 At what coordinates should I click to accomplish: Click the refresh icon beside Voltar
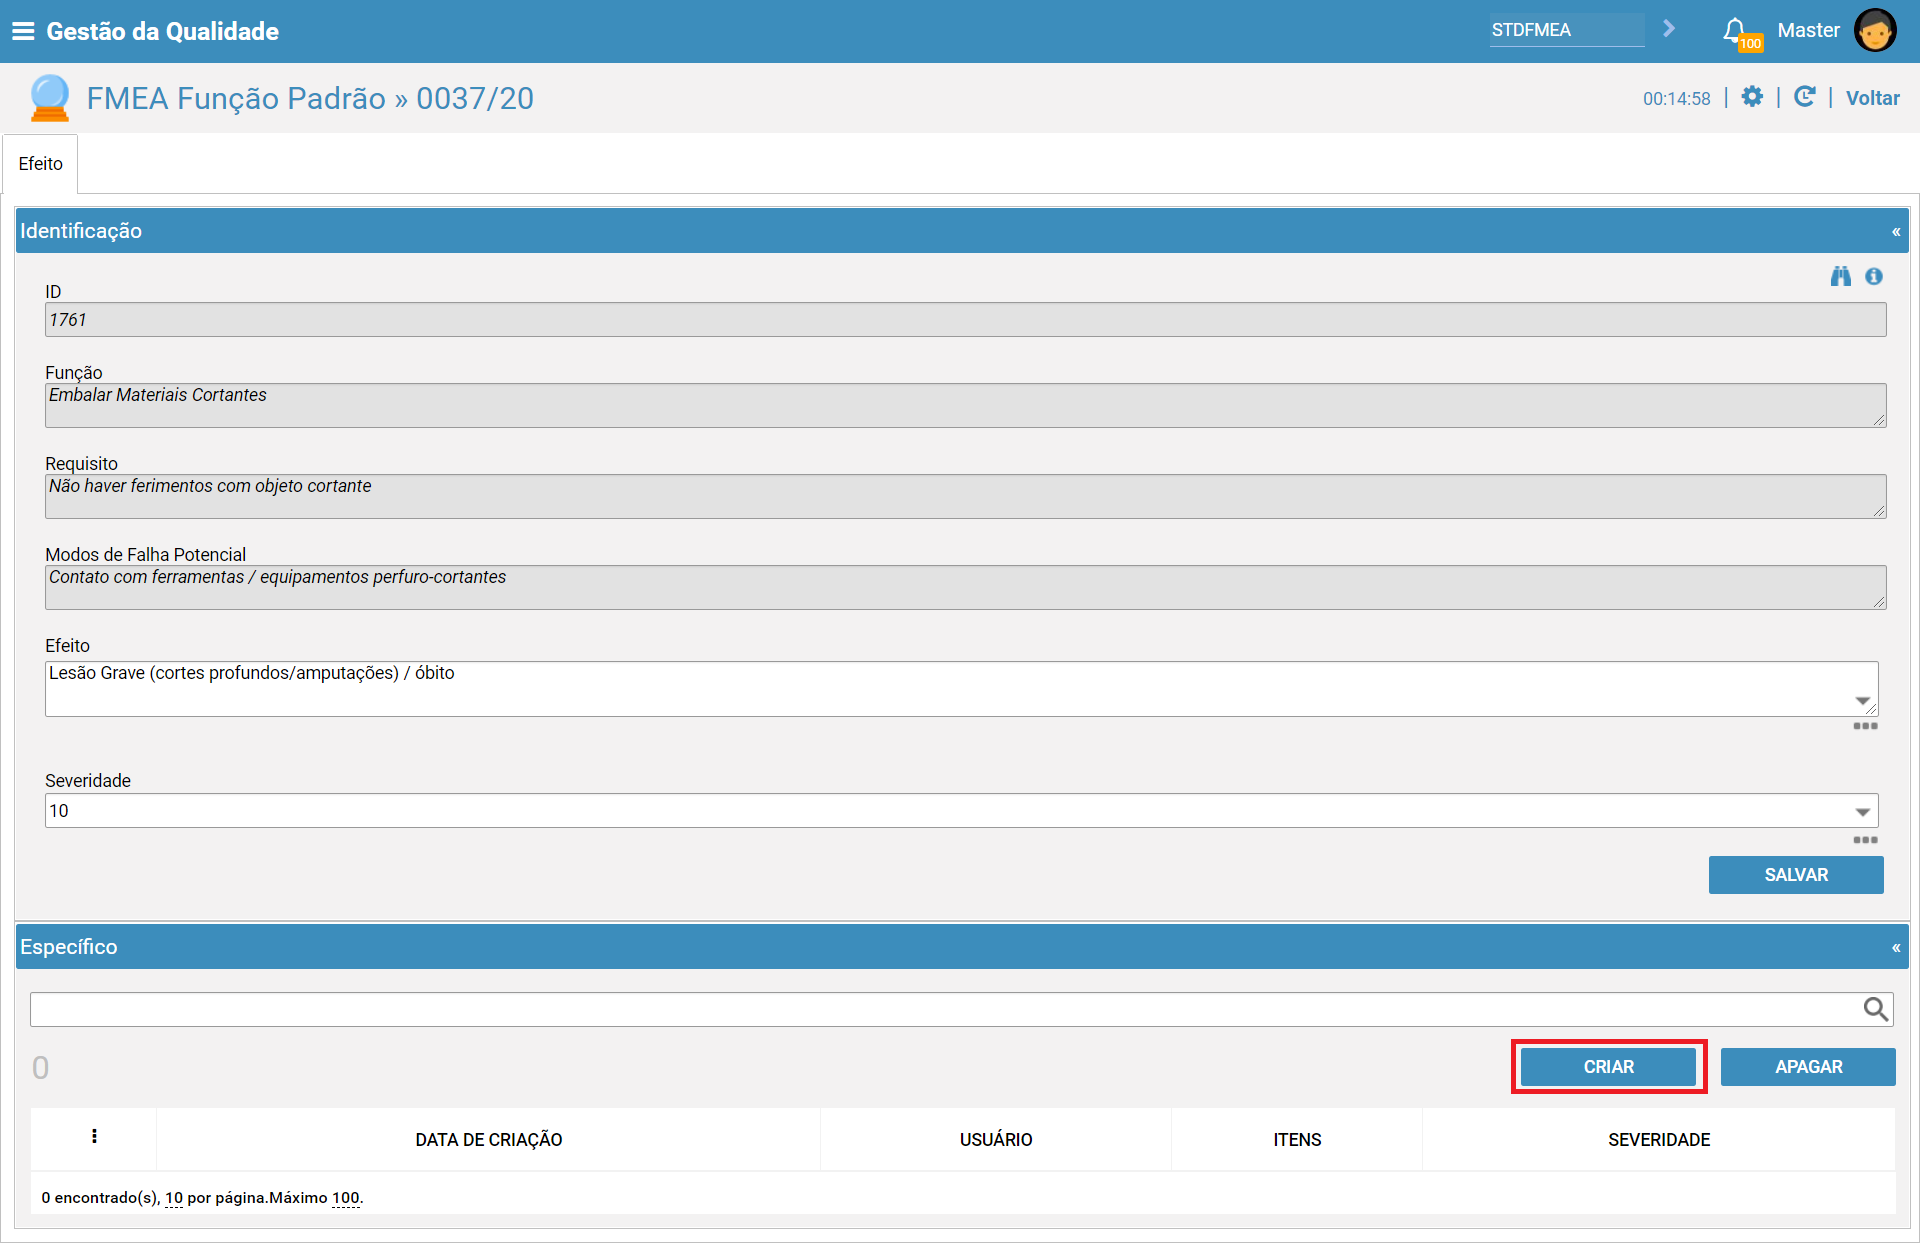pyautogui.click(x=1804, y=97)
